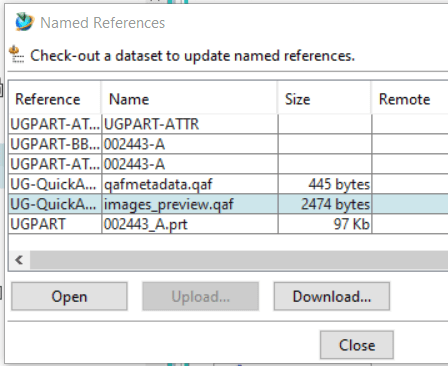Select the images_preview.qaf file name

(x=169, y=204)
